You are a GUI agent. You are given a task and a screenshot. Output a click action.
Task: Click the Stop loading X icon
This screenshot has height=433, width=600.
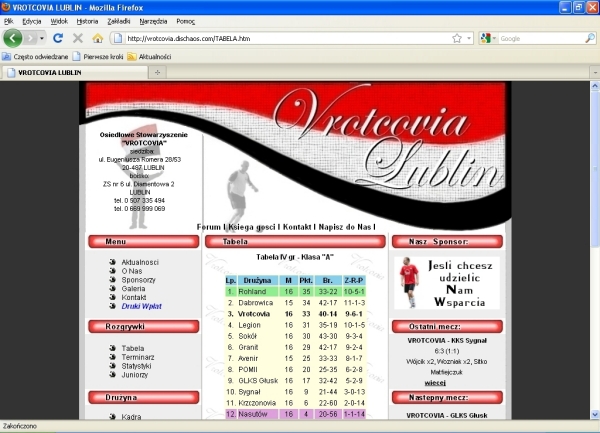78,38
